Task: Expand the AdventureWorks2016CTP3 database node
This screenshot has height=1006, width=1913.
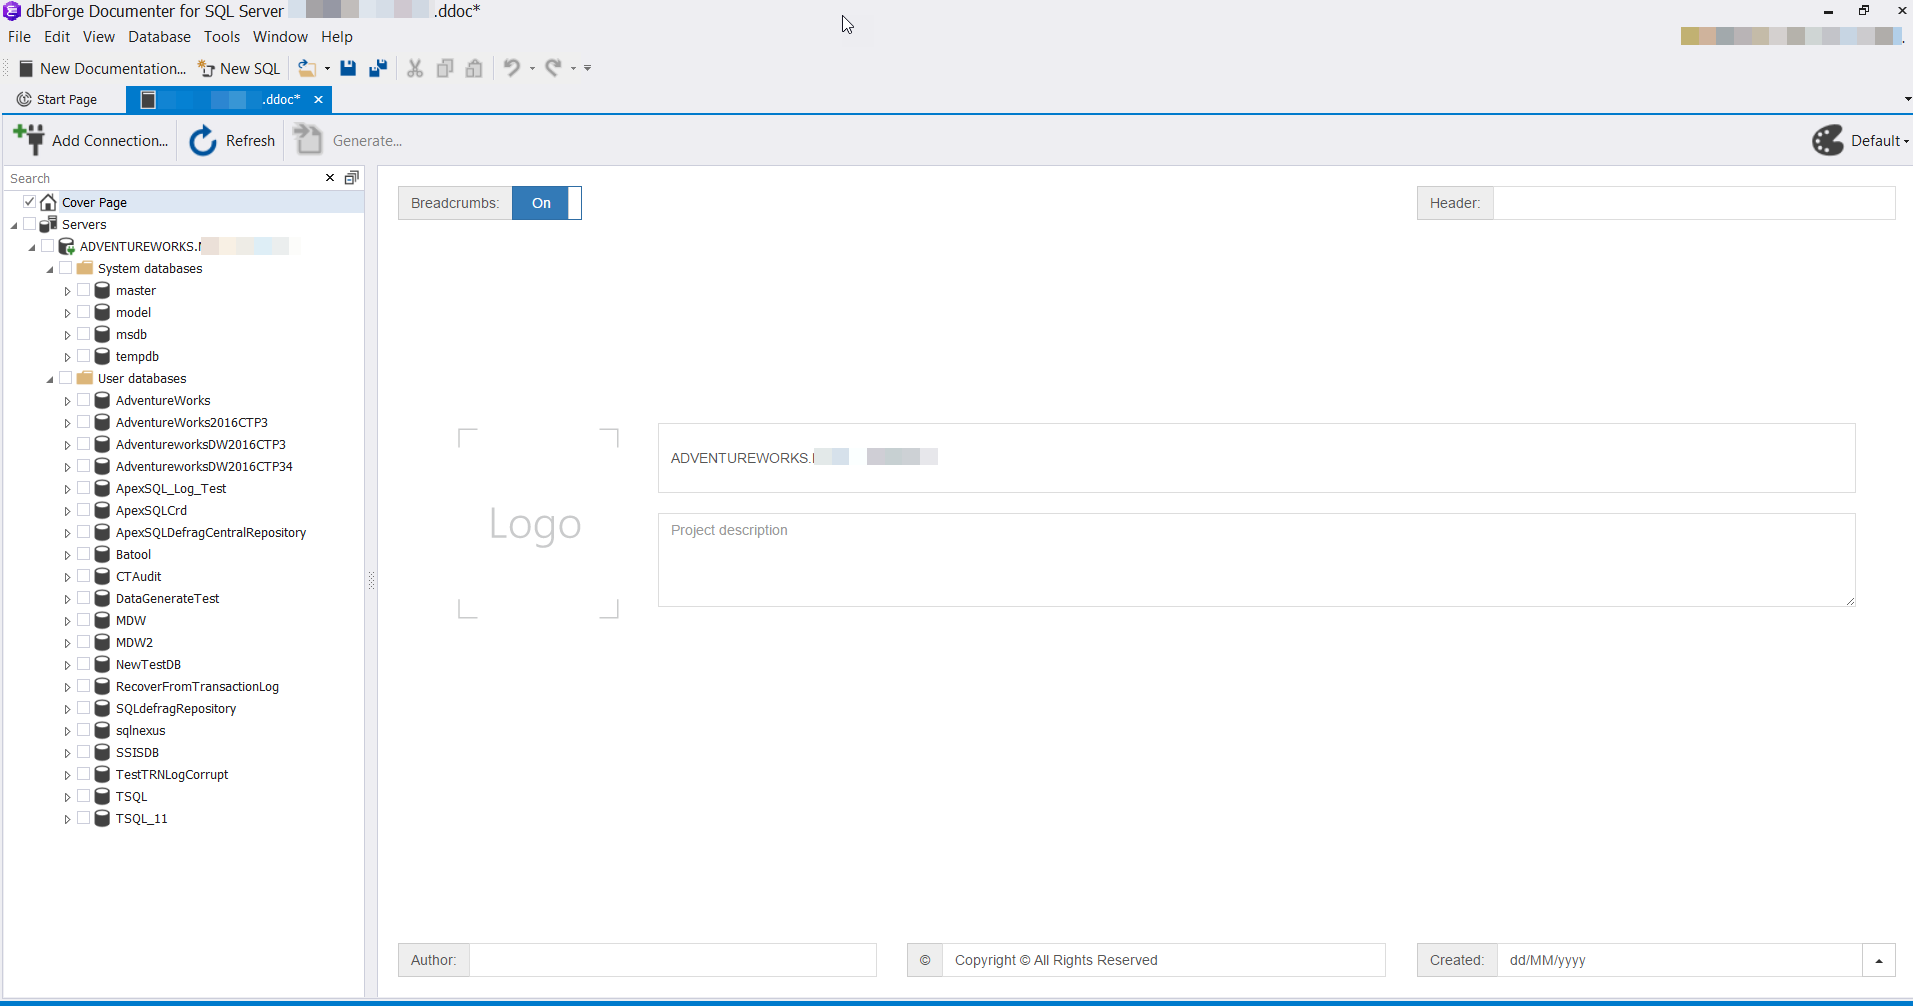Action: [x=68, y=423]
